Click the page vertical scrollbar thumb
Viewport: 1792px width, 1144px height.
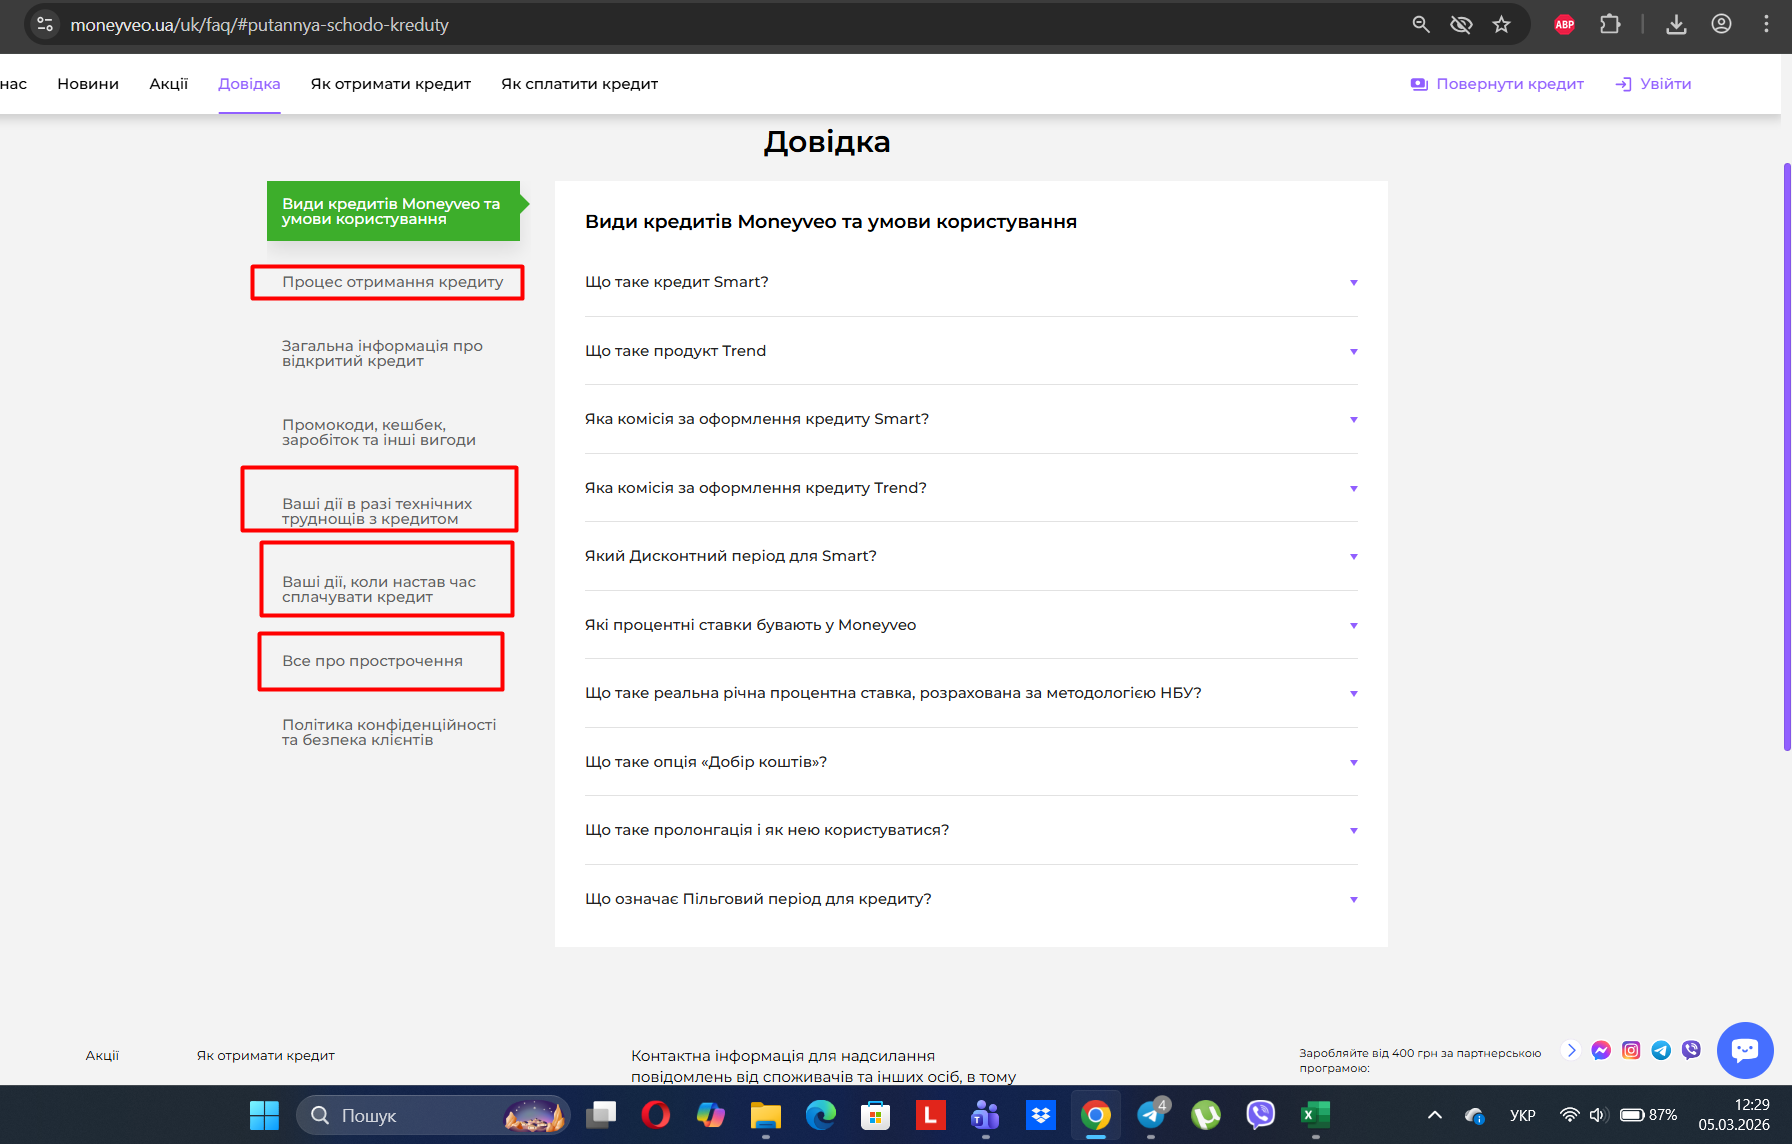click(x=1786, y=456)
